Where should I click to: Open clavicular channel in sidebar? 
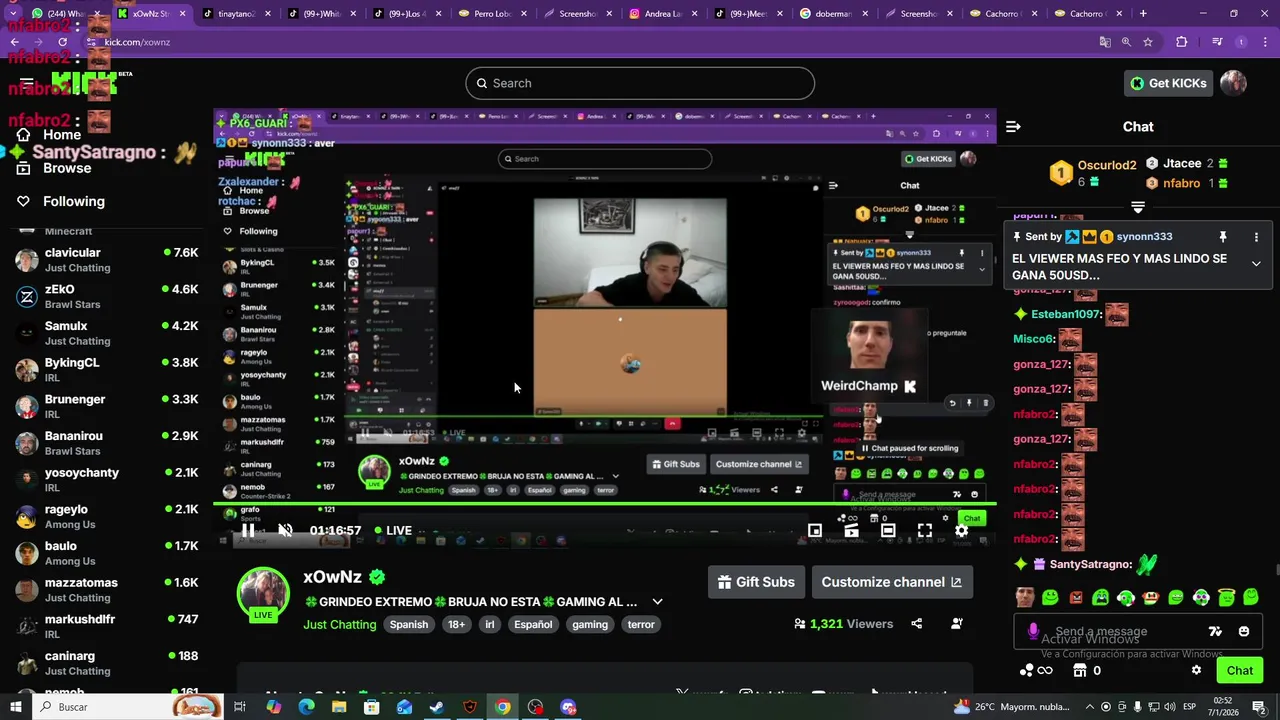click(107, 260)
